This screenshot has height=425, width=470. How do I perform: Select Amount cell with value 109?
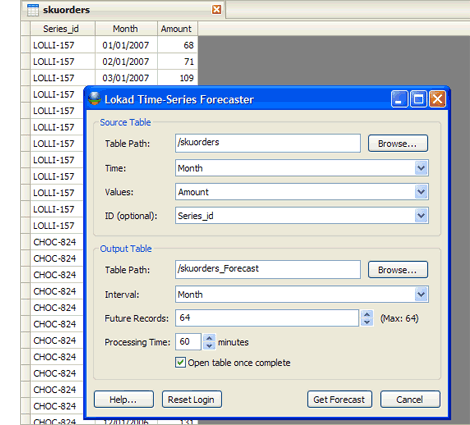(177, 78)
